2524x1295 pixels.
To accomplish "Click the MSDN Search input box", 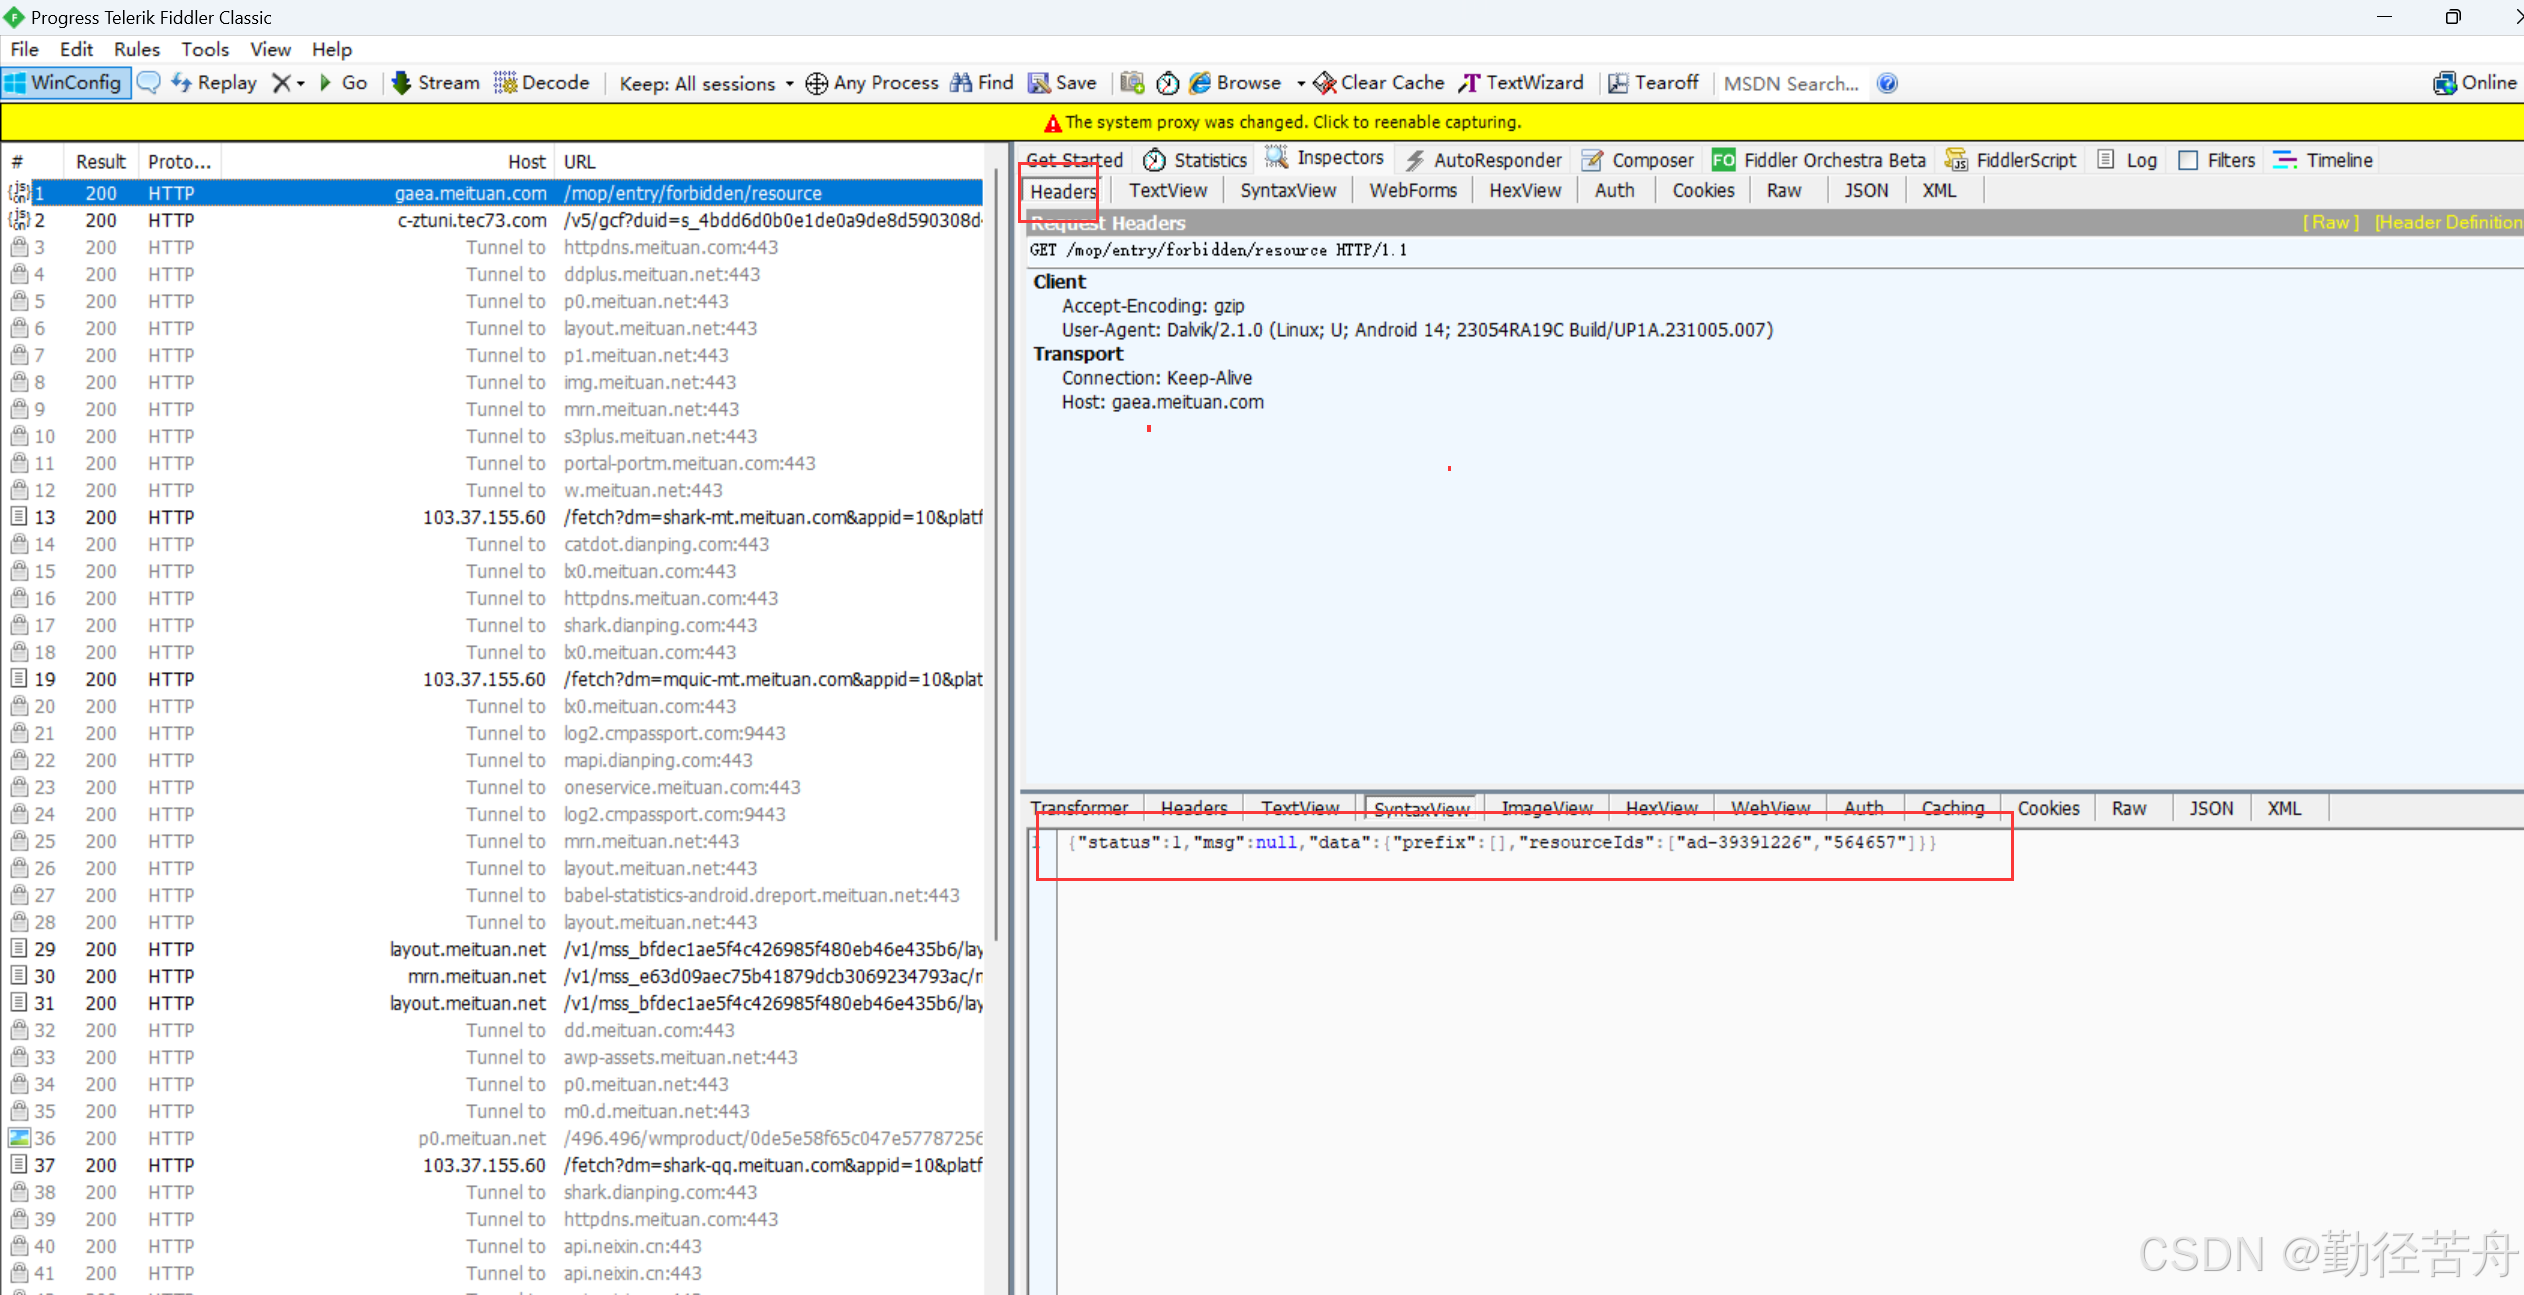I will point(1790,83).
